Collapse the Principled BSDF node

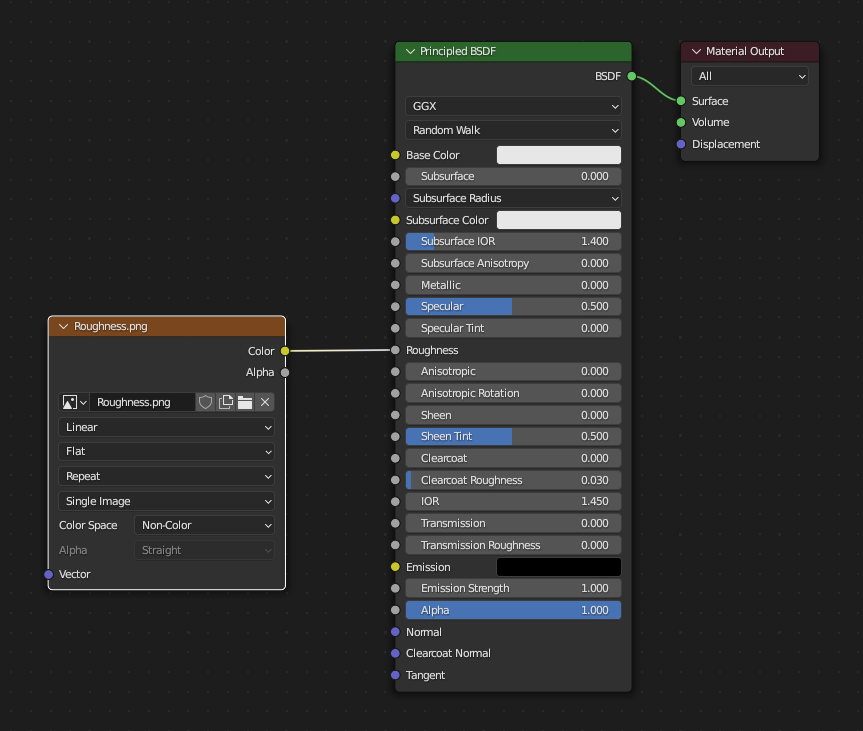click(x=410, y=51)
